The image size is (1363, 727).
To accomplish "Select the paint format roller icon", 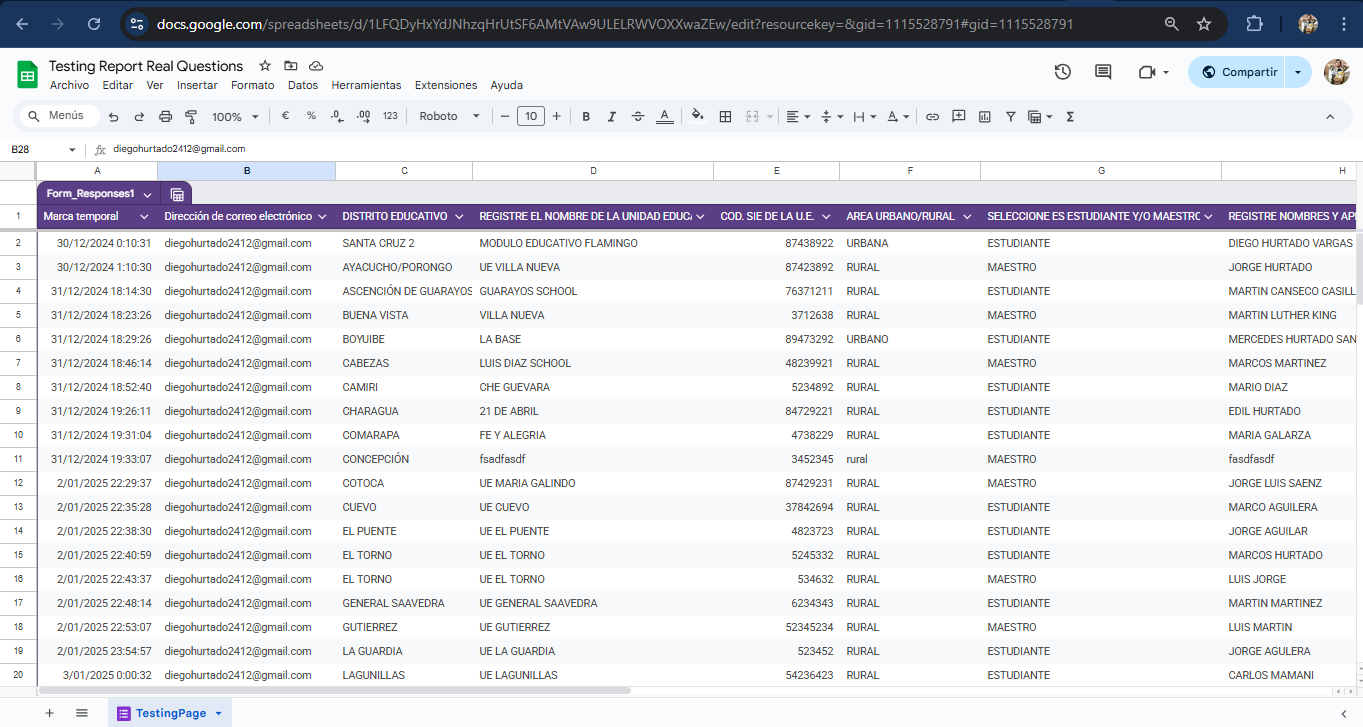I will click(x=192, y=117).
